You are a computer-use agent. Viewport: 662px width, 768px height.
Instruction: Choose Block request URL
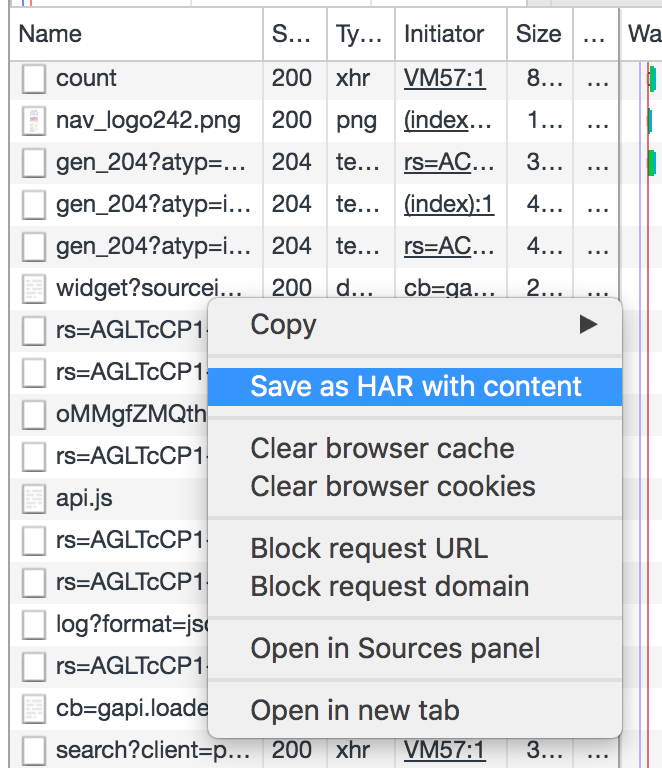[x=369, y=549]
